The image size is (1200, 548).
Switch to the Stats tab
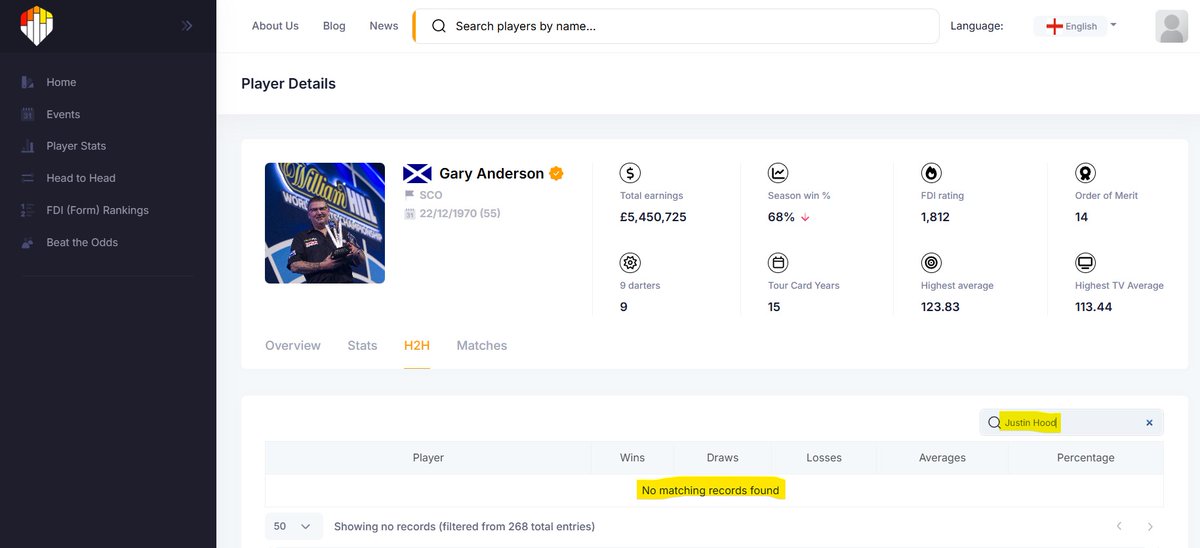(362, 345)
